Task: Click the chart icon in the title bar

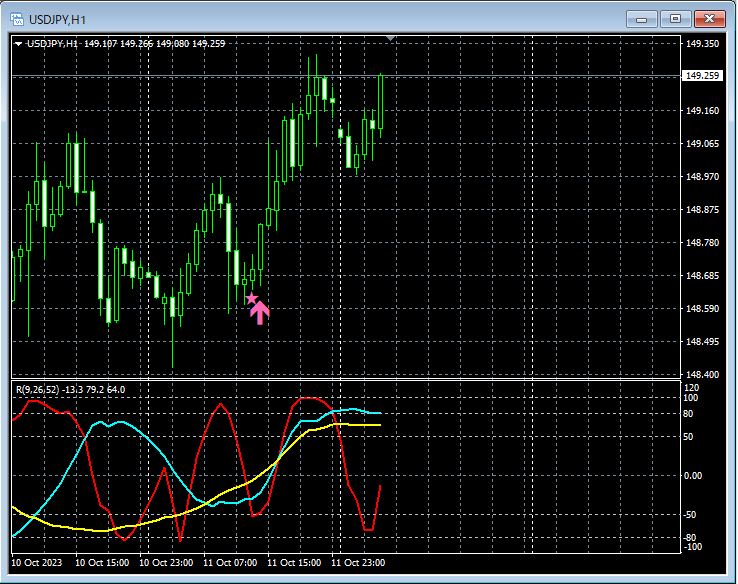Action: (17, 19)
